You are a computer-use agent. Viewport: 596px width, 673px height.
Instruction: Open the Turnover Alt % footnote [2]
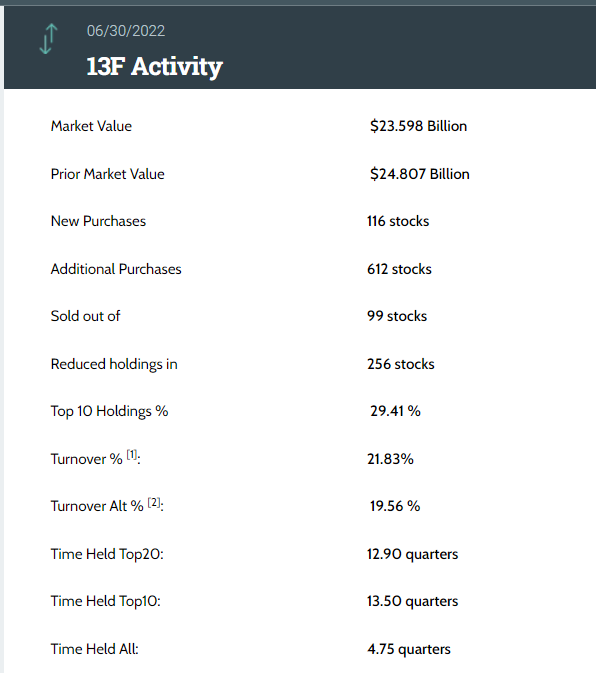pyautogui.click(x=154, y=502)
